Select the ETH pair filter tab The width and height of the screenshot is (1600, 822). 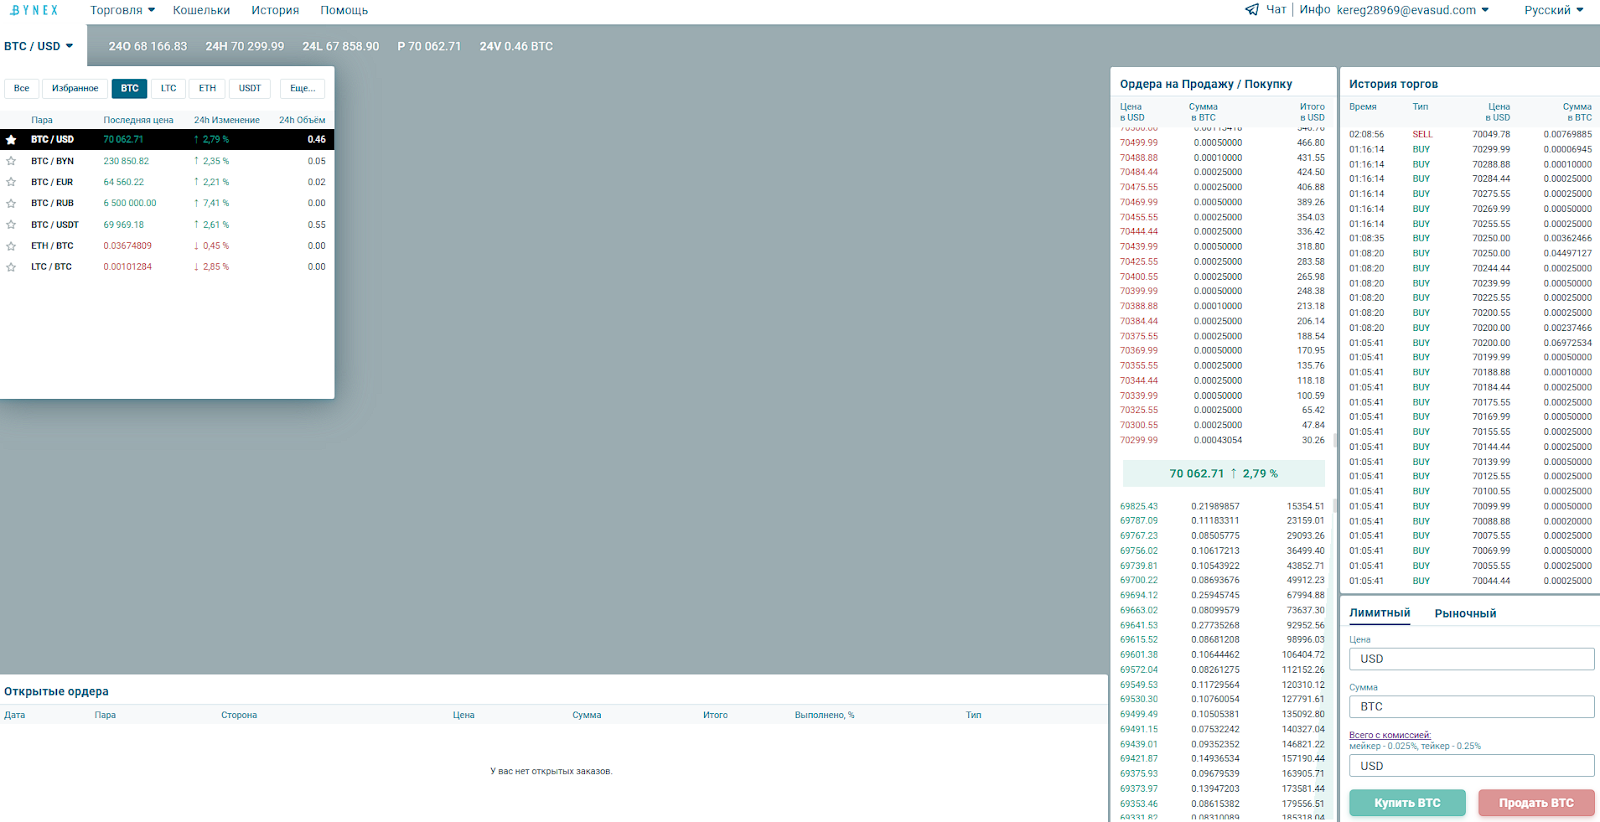coord(207,88)
